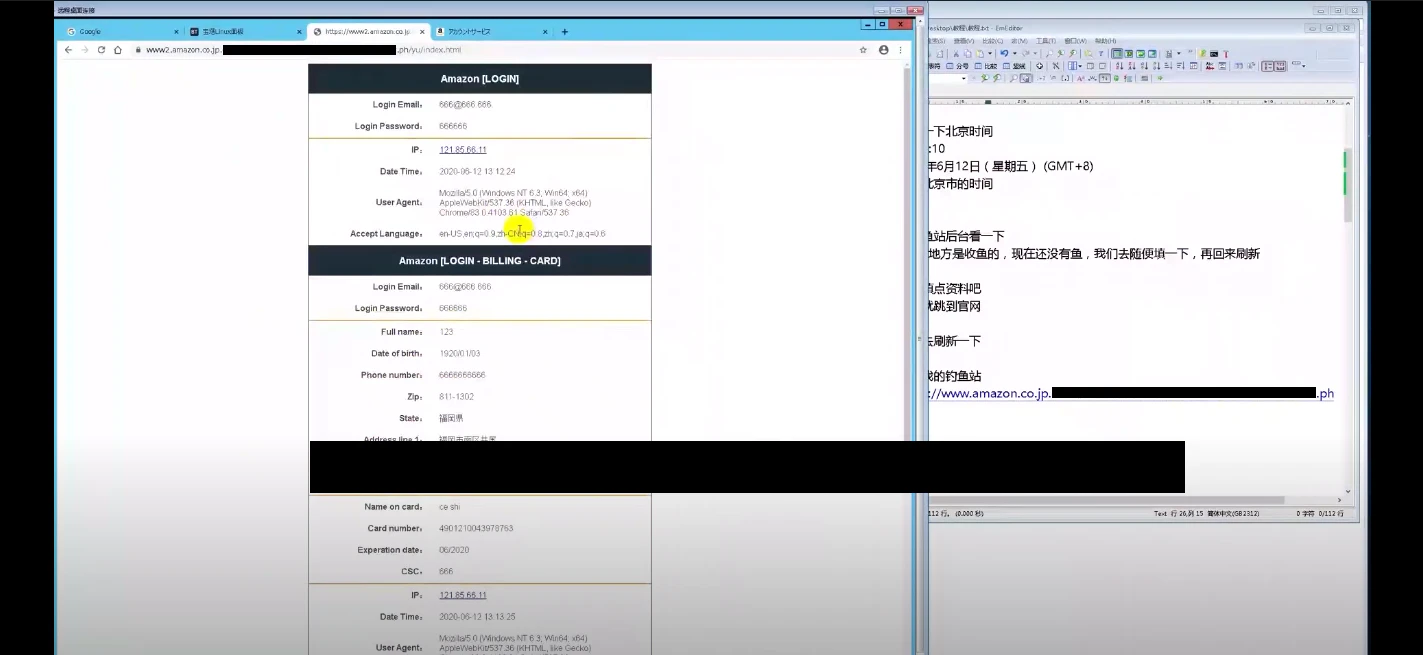1423x655 pixels.
Task: Select 比较 mode button in EmEditor toolbar
Action: point(985,66)
